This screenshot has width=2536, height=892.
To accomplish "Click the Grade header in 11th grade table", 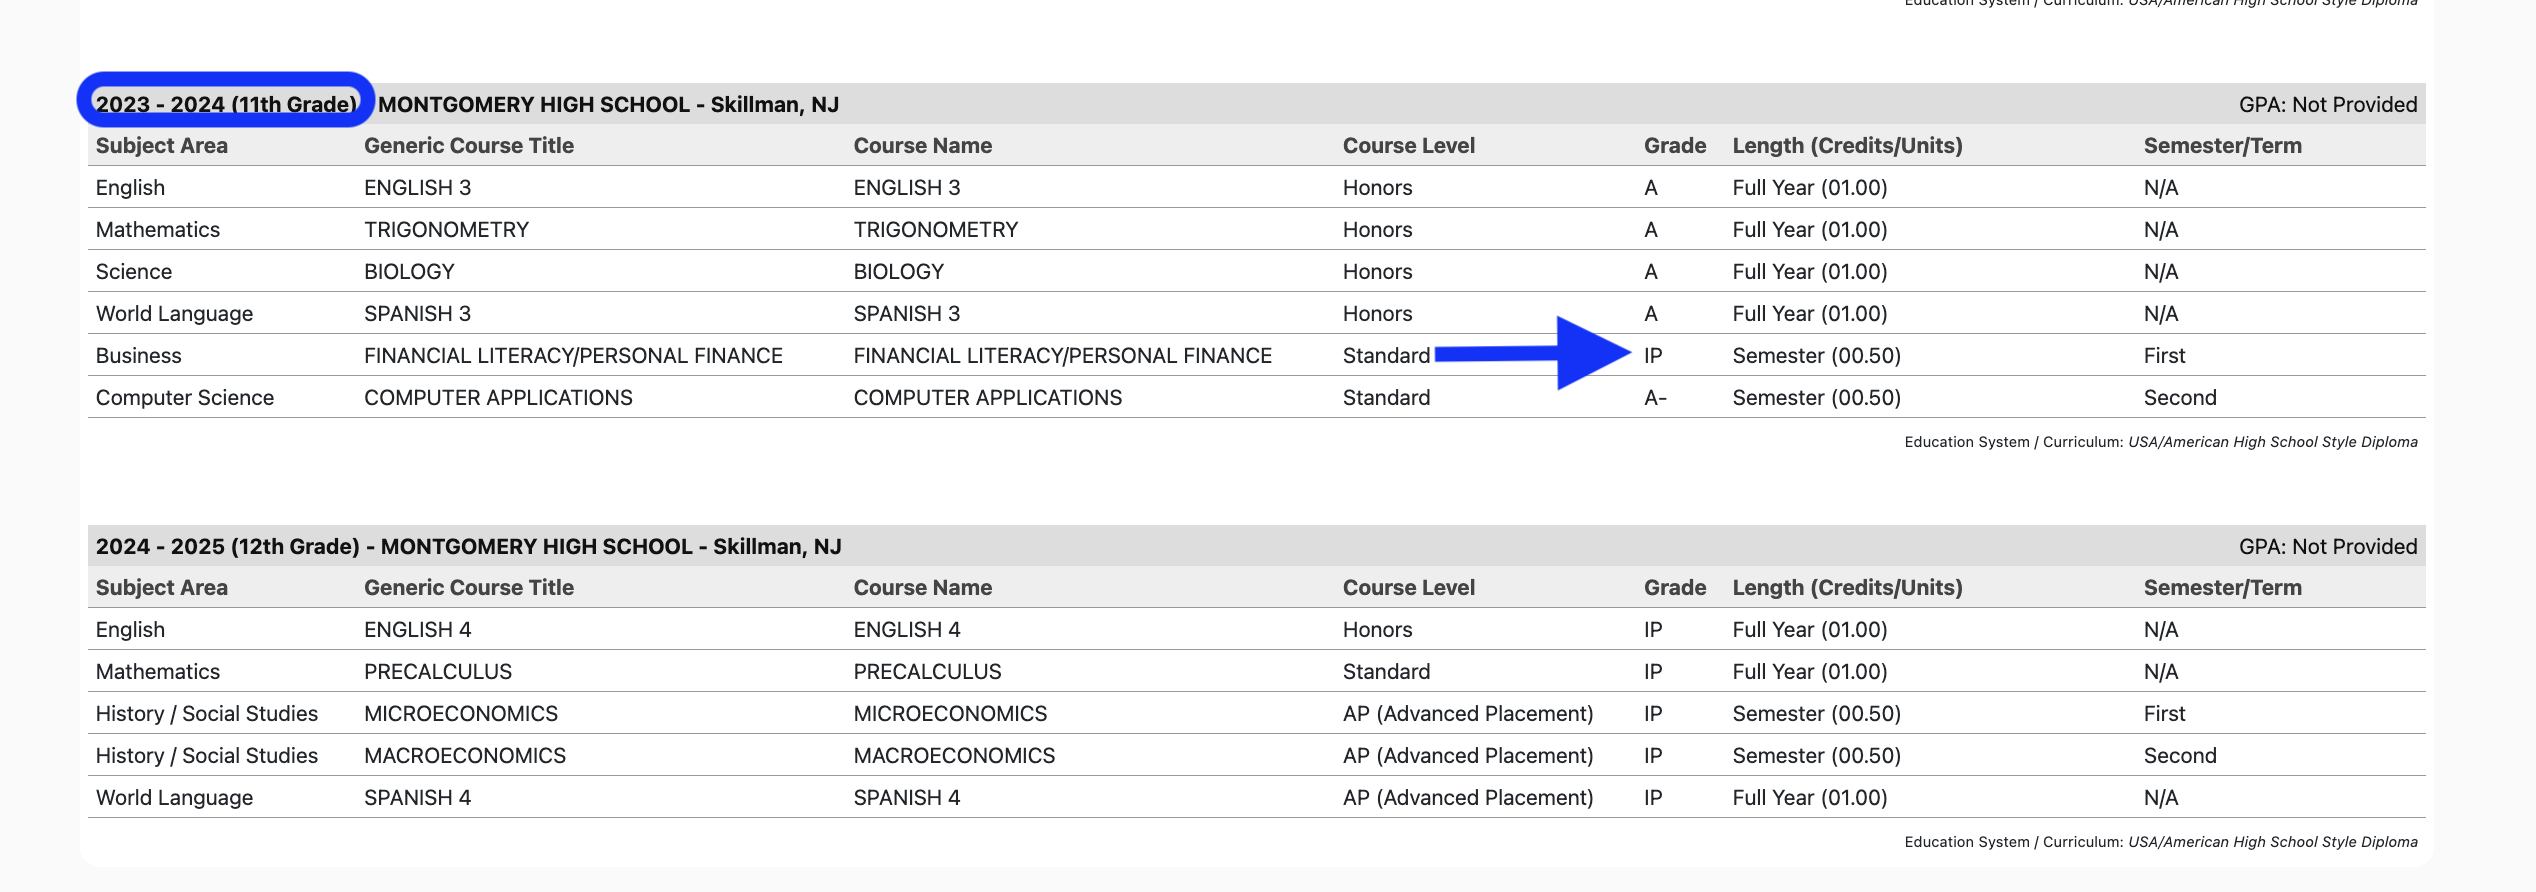I will (x=1675, y=146).
